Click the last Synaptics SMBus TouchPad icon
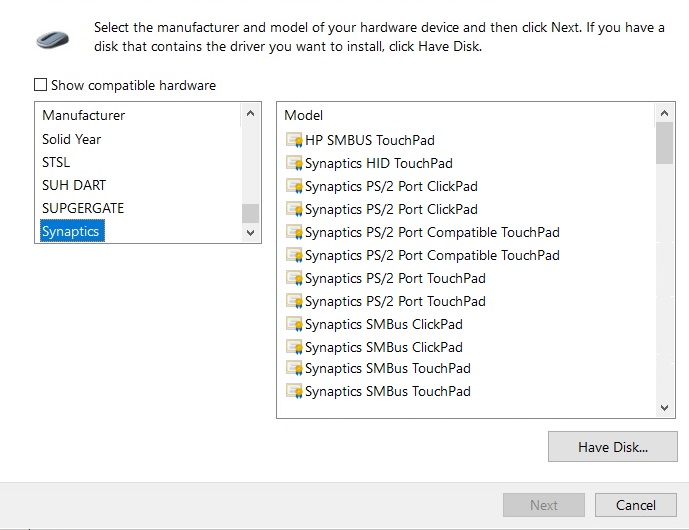The height and width of the screenshot is (530, 689). (x=294, y=391)
